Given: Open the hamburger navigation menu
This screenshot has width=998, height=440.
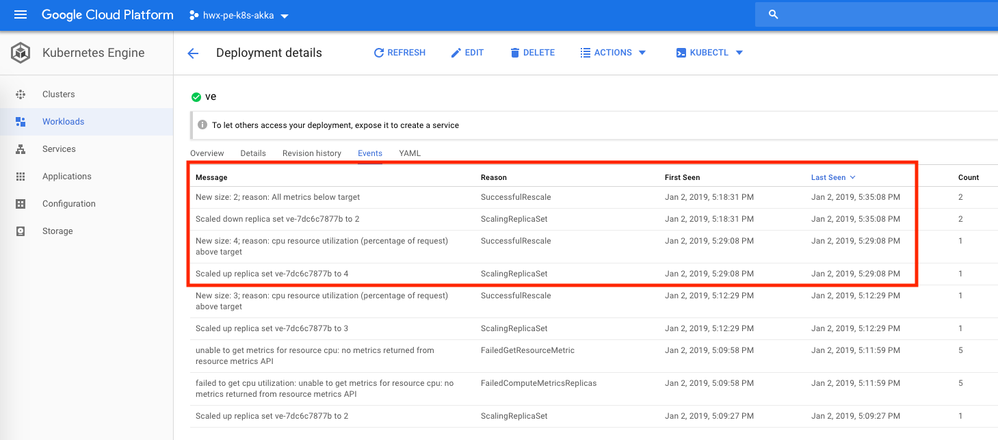Looking at the screenshot, I should pyautogui.click(x=20, y=15).
